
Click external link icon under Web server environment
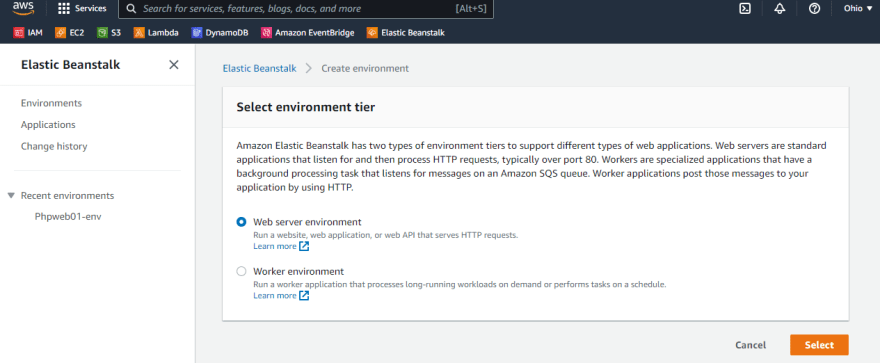[x=304, y=246]
